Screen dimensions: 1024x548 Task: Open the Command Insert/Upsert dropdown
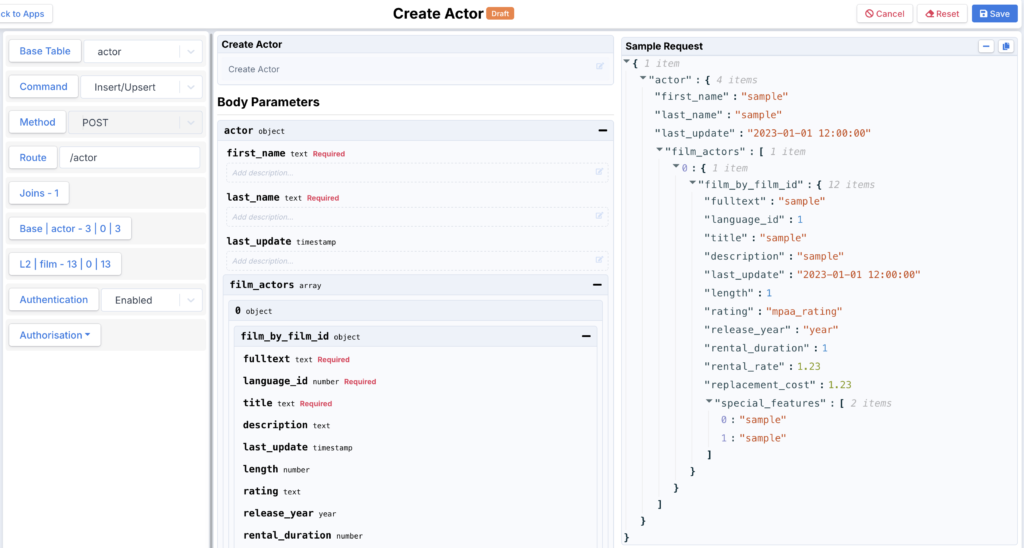pos(190,87)
